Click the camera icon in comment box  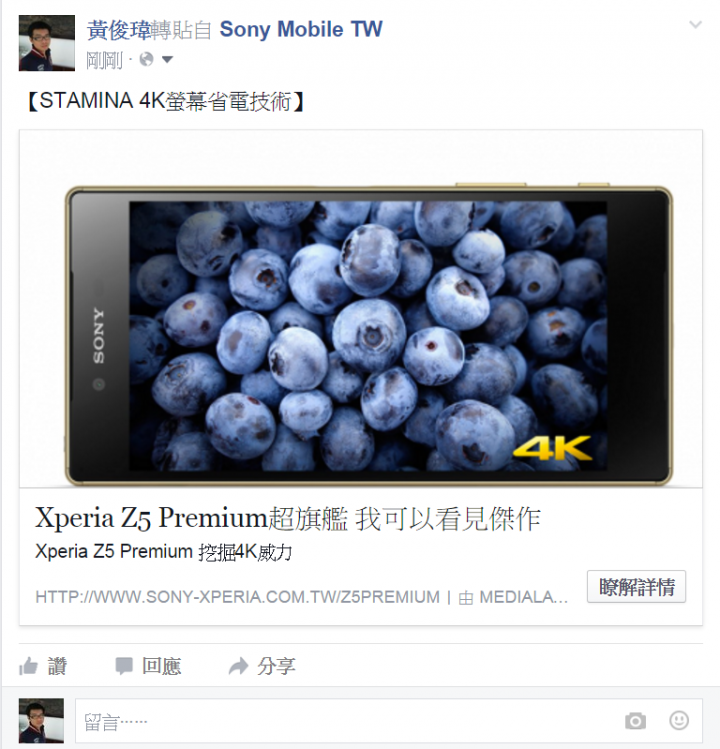635,721
